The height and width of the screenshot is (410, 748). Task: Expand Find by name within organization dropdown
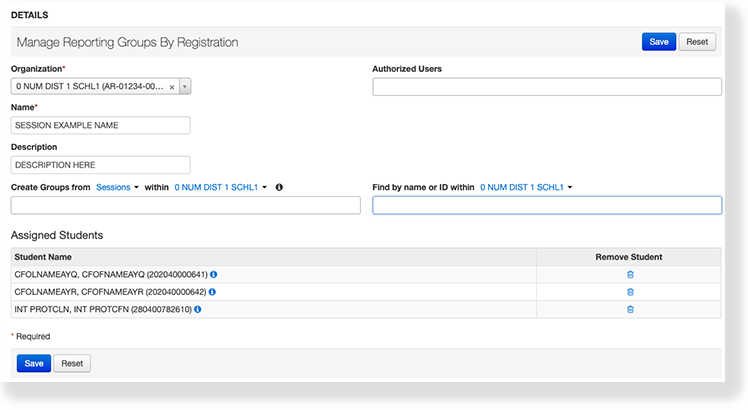[x=526, y=187]
